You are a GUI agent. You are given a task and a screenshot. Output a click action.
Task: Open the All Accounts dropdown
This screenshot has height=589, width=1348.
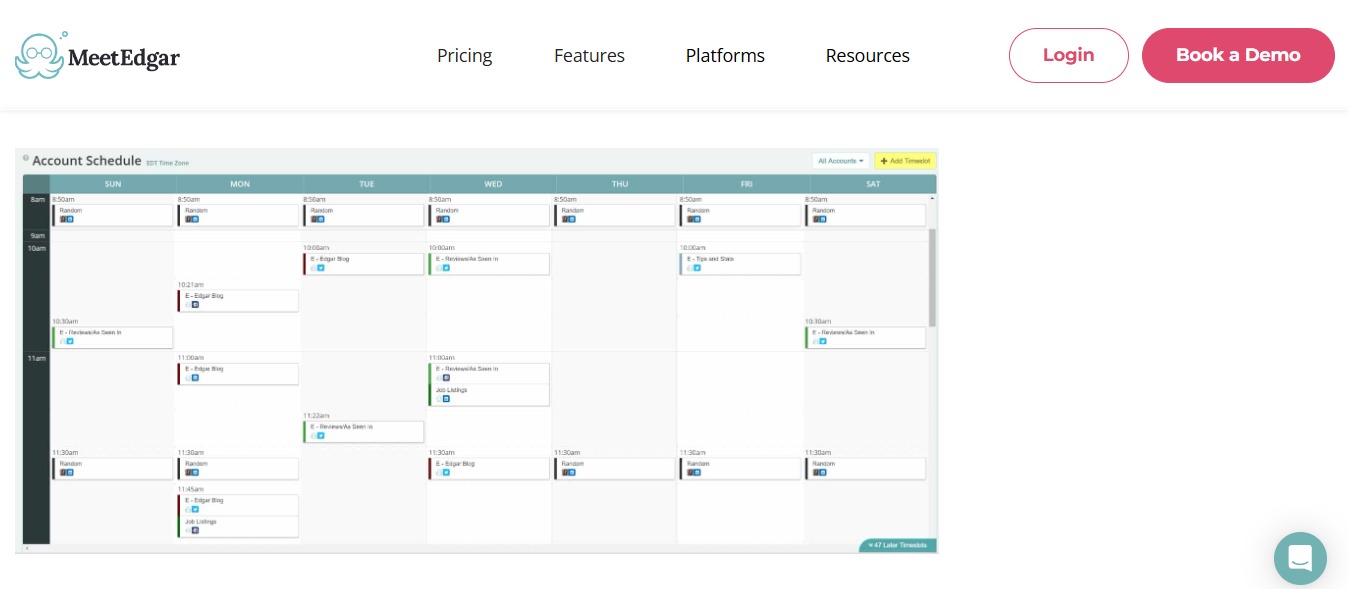(x=840, y=161)
